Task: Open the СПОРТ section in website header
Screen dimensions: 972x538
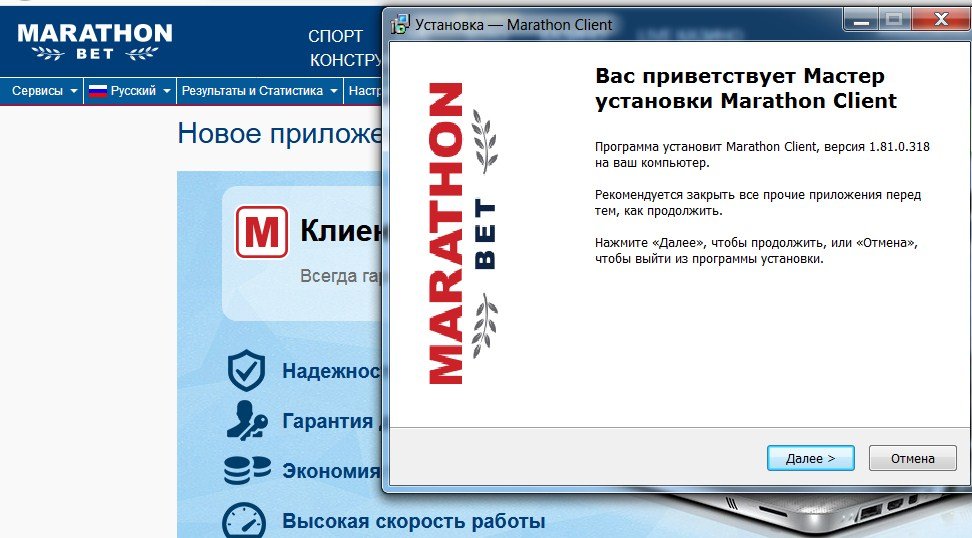Action: (335, 37)
